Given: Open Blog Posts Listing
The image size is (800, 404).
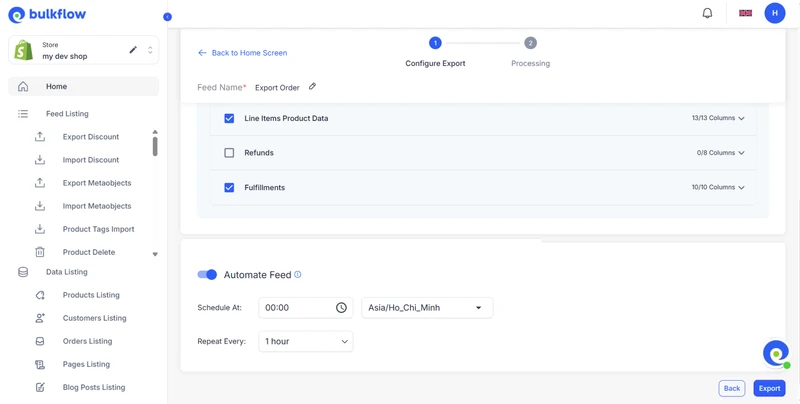Looking at the screenshot, I should click(94, 387).
